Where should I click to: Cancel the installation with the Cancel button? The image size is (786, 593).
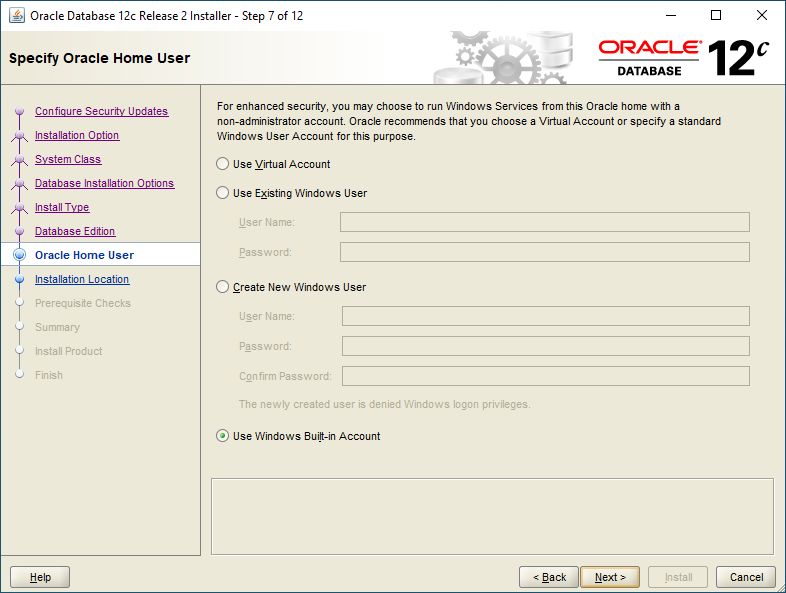[x=746, y=577]
